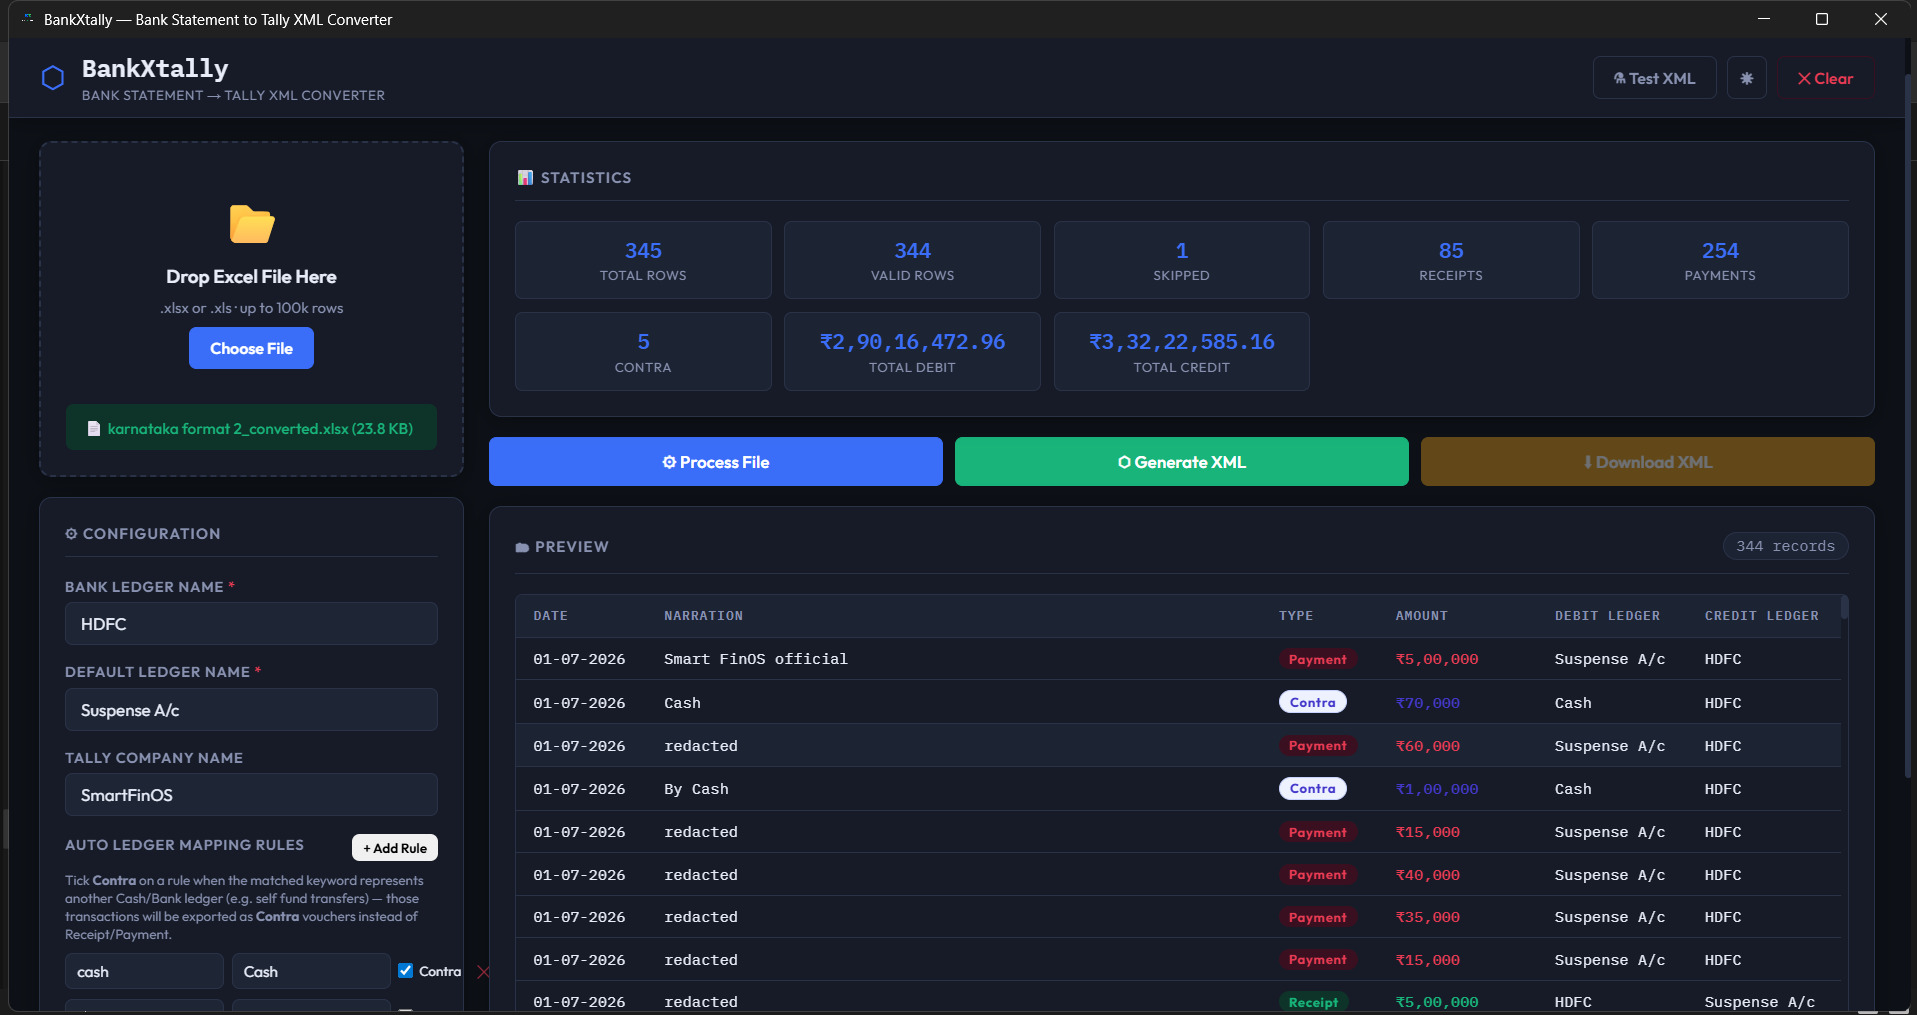The height and width of the screenshot is (1015, 1917).
Task: Select the Contra 5 statistic card
Action: click(643, 351)
